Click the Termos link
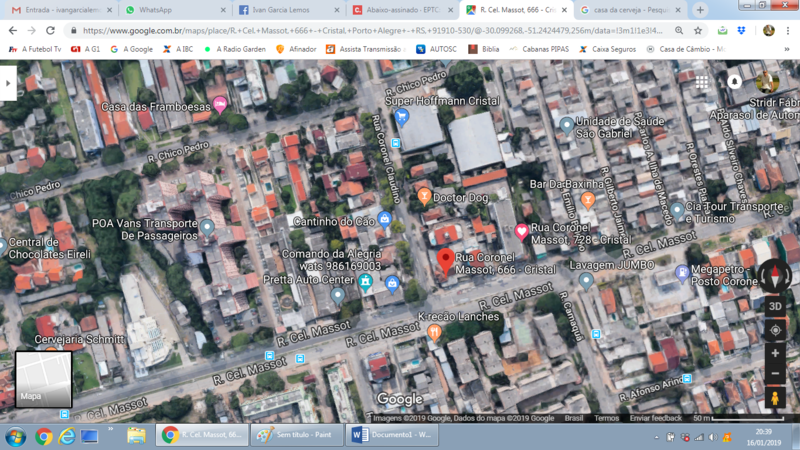The height and width of the screenshot is (450, 800). tap(607, 418)
